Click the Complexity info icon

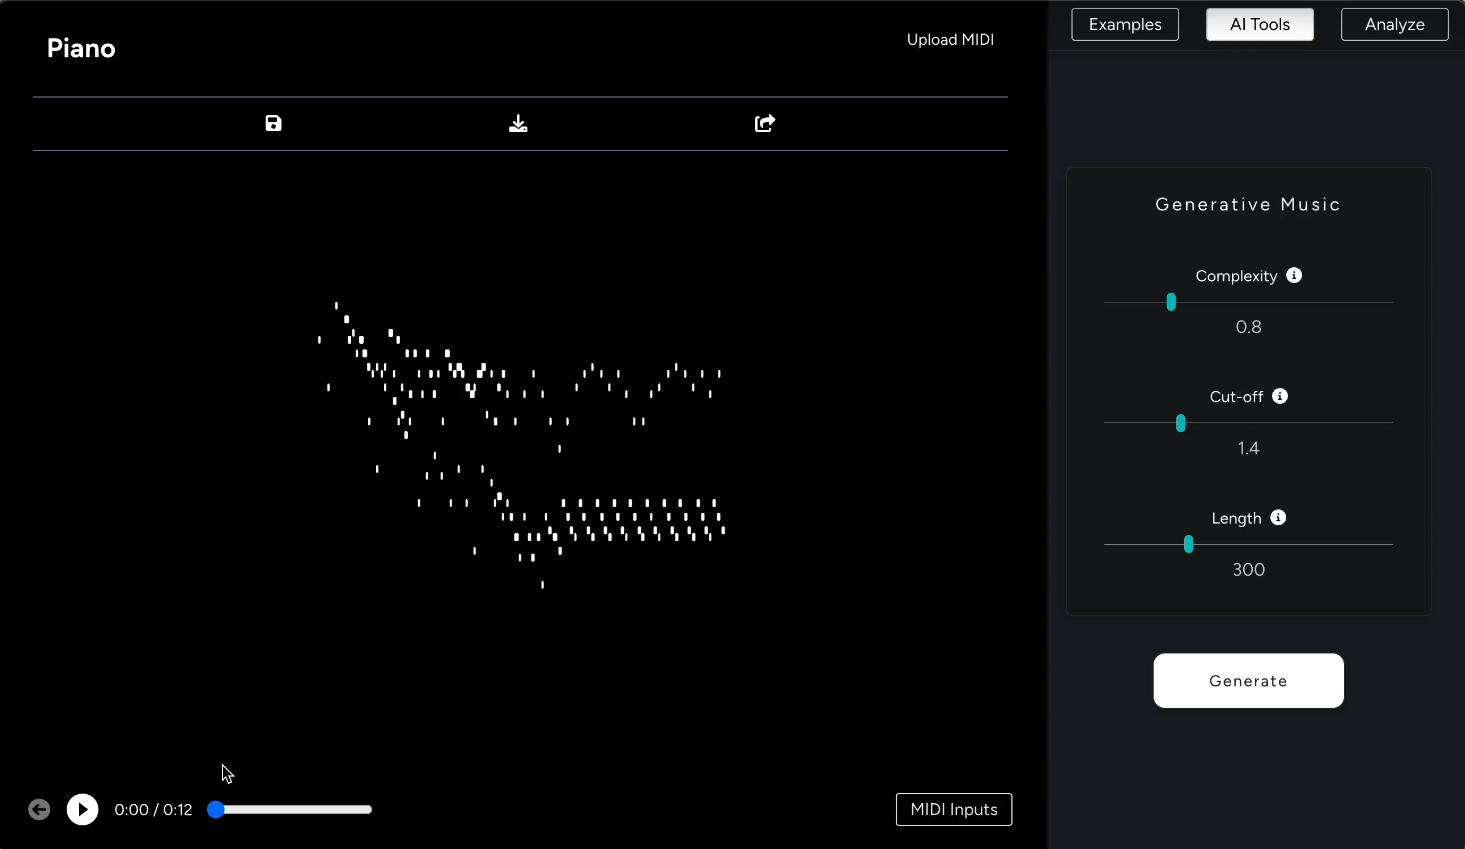pyautogui.click(x=1294, y=275)
